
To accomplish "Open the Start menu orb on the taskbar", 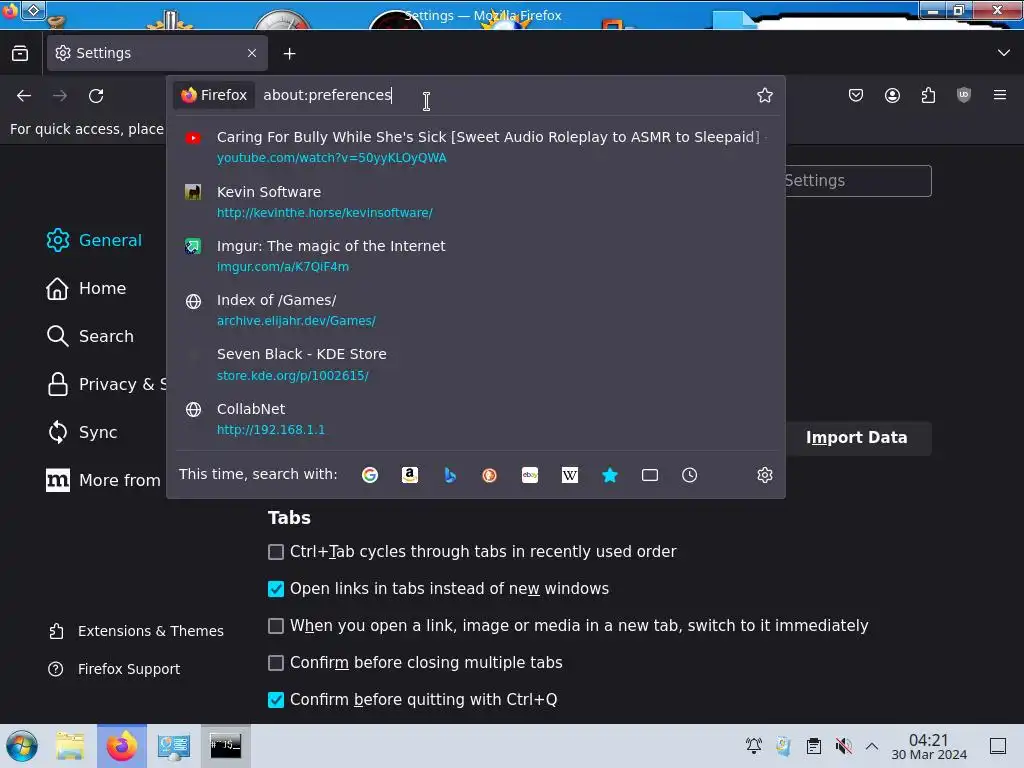I will click(22, 746).
